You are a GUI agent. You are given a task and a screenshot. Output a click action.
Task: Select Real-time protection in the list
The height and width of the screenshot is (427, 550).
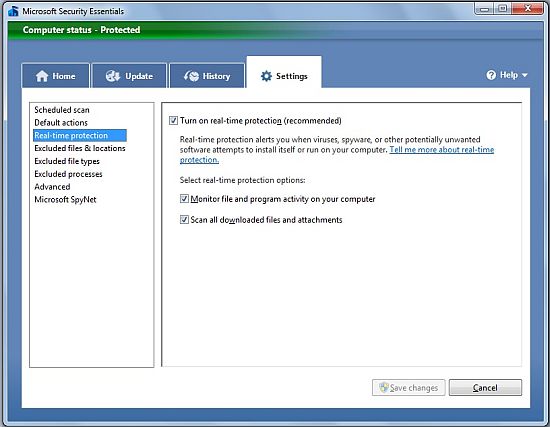tap(80, 135)
